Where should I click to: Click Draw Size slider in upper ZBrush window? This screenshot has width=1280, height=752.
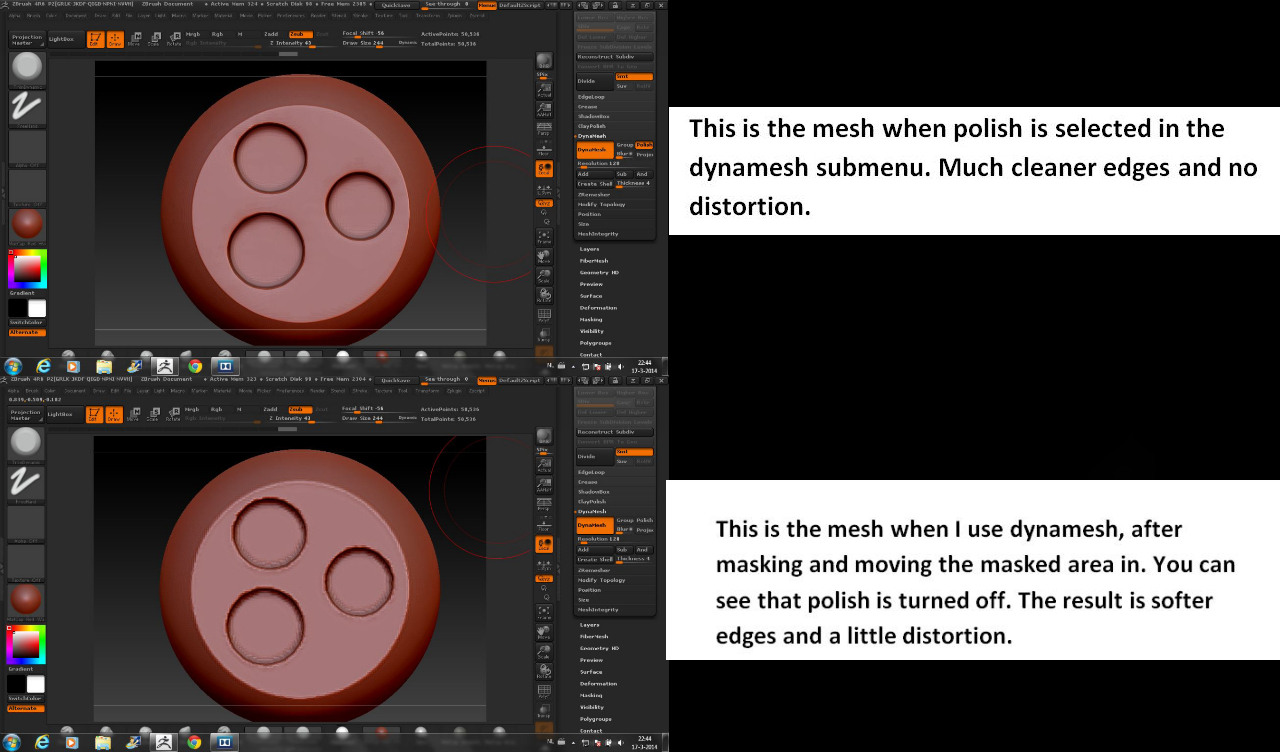pos(380,43)
